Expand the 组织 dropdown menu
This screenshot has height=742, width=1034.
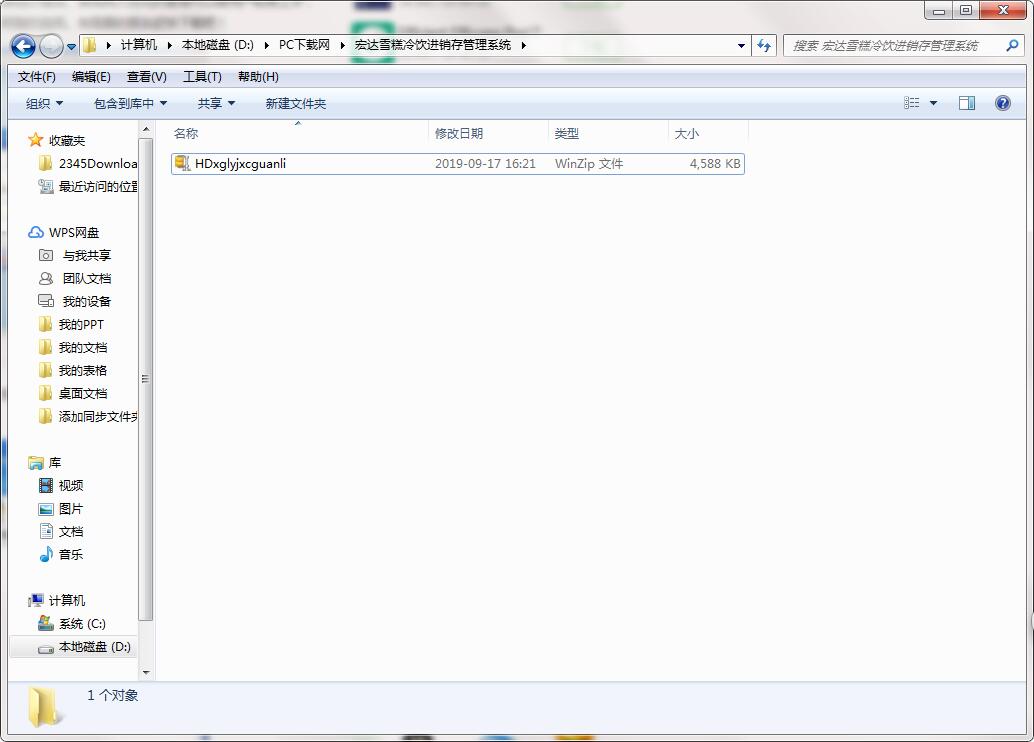point(44,103)
